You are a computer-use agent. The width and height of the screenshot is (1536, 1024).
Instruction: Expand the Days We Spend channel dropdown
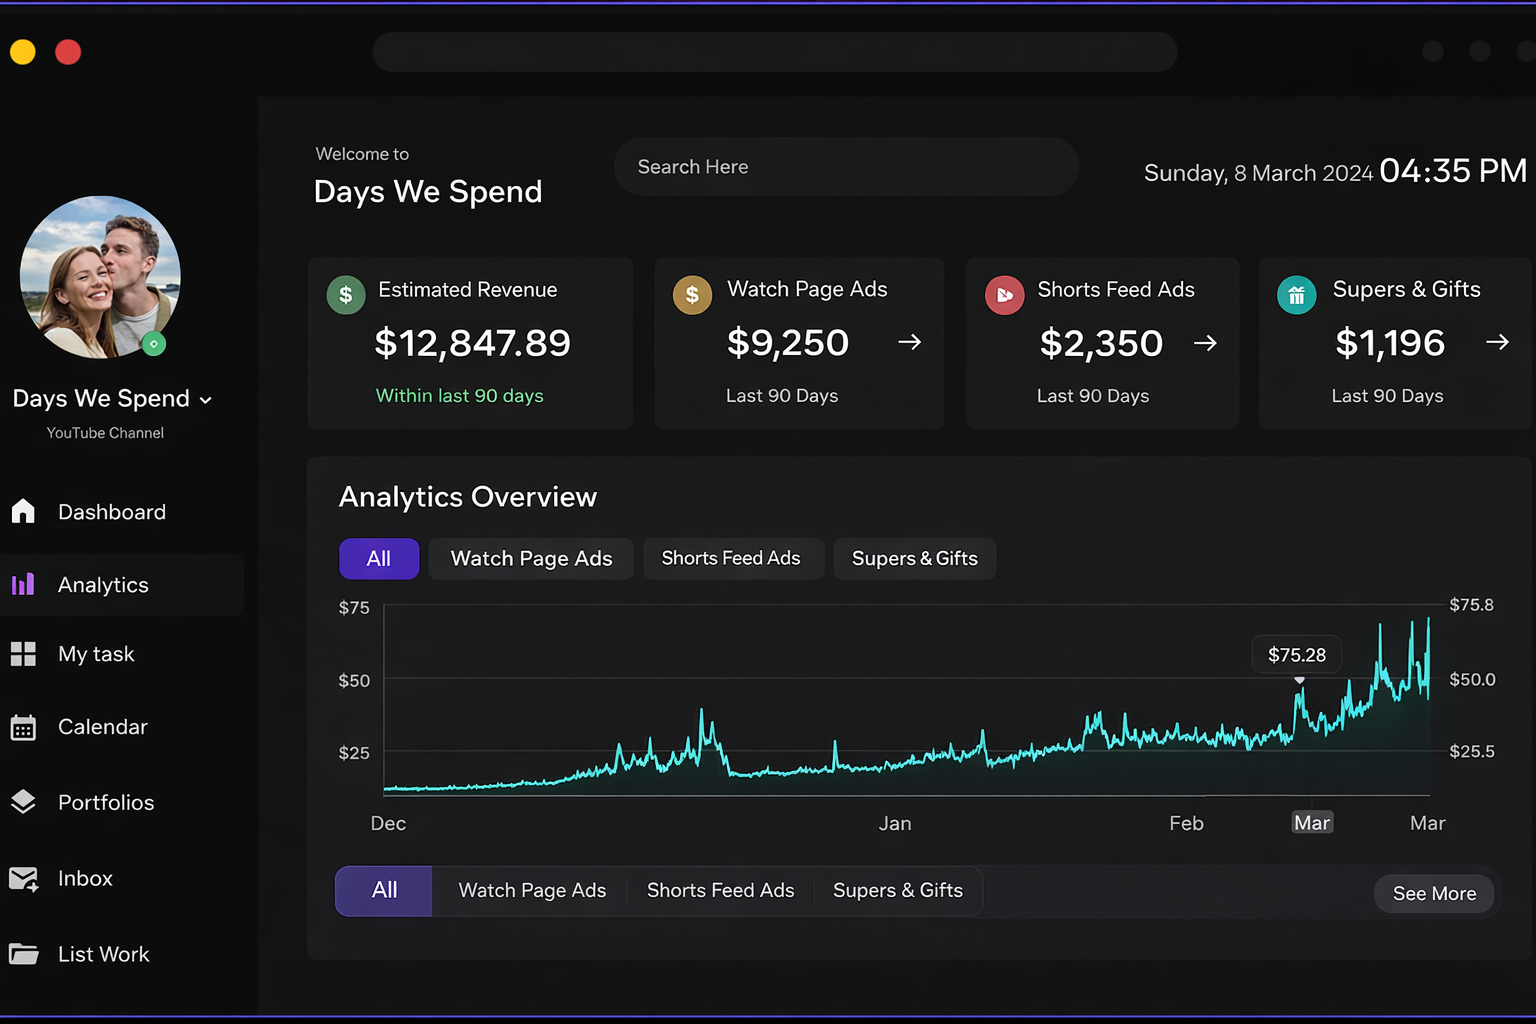(x=206, y=400)
